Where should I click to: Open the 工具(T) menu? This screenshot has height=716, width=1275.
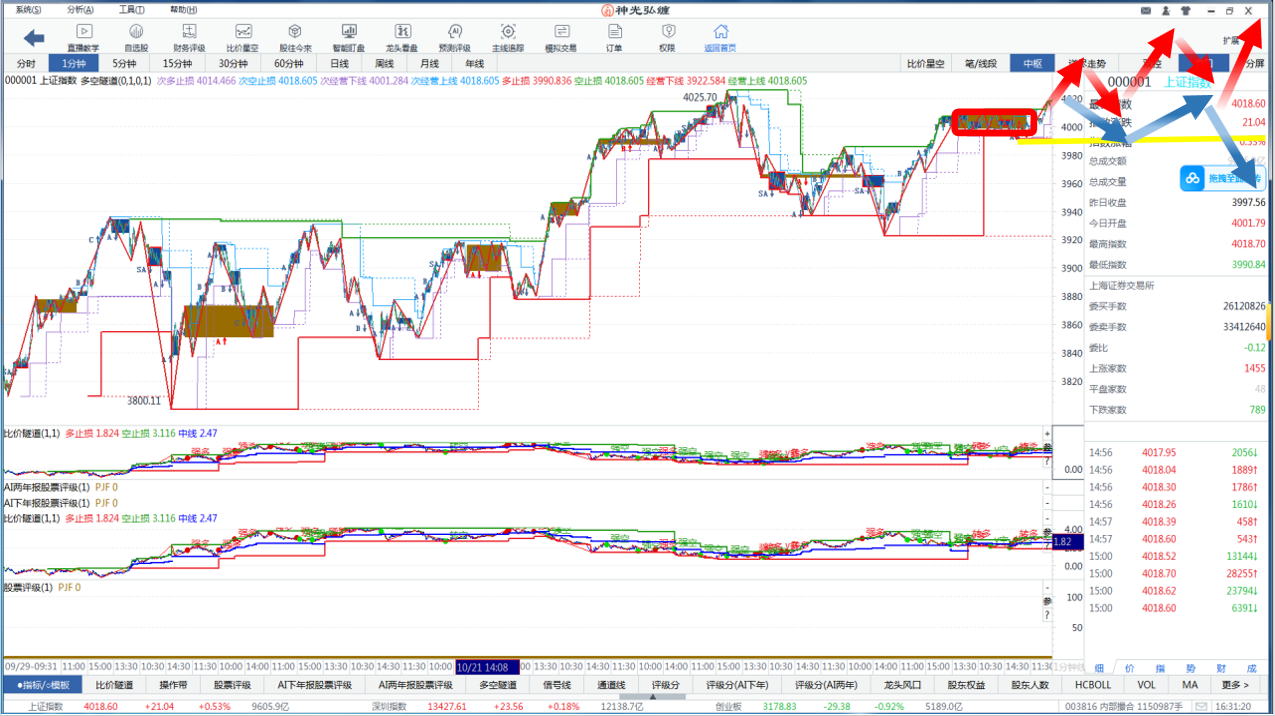131,9
